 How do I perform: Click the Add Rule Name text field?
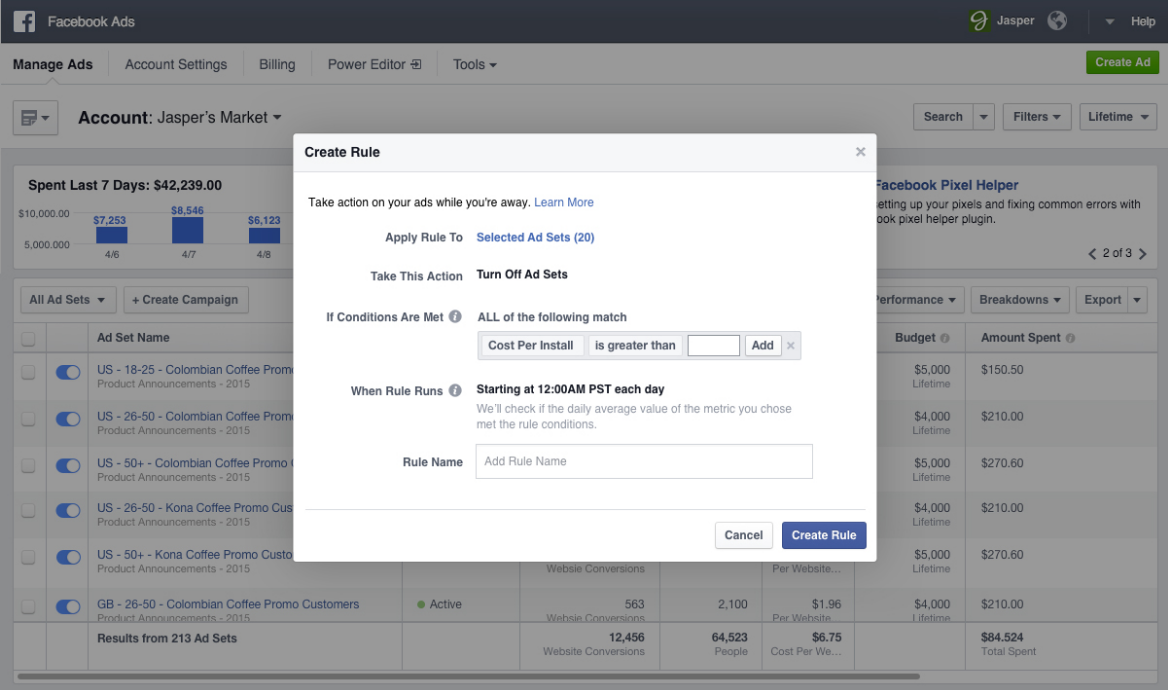pos(644,462)
